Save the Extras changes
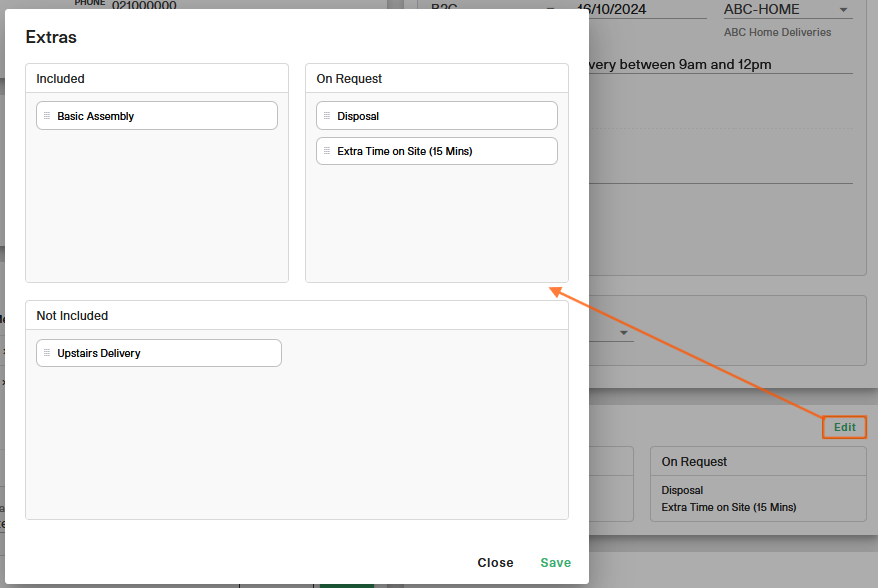 tap(556, 563)
